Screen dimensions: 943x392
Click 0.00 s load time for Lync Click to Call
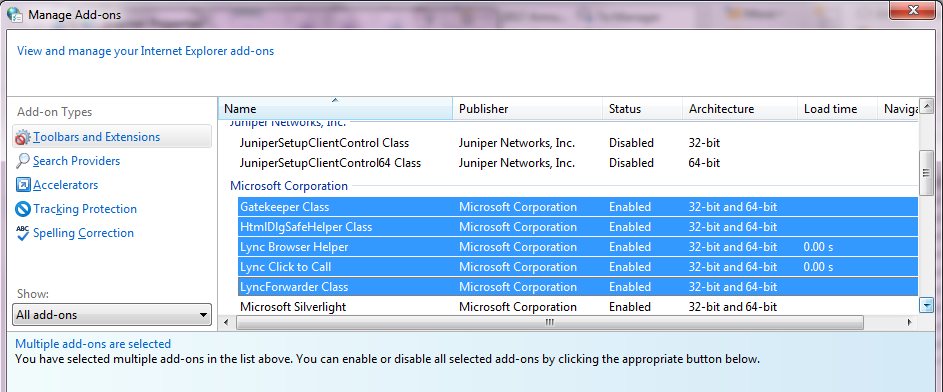[818, 267]
